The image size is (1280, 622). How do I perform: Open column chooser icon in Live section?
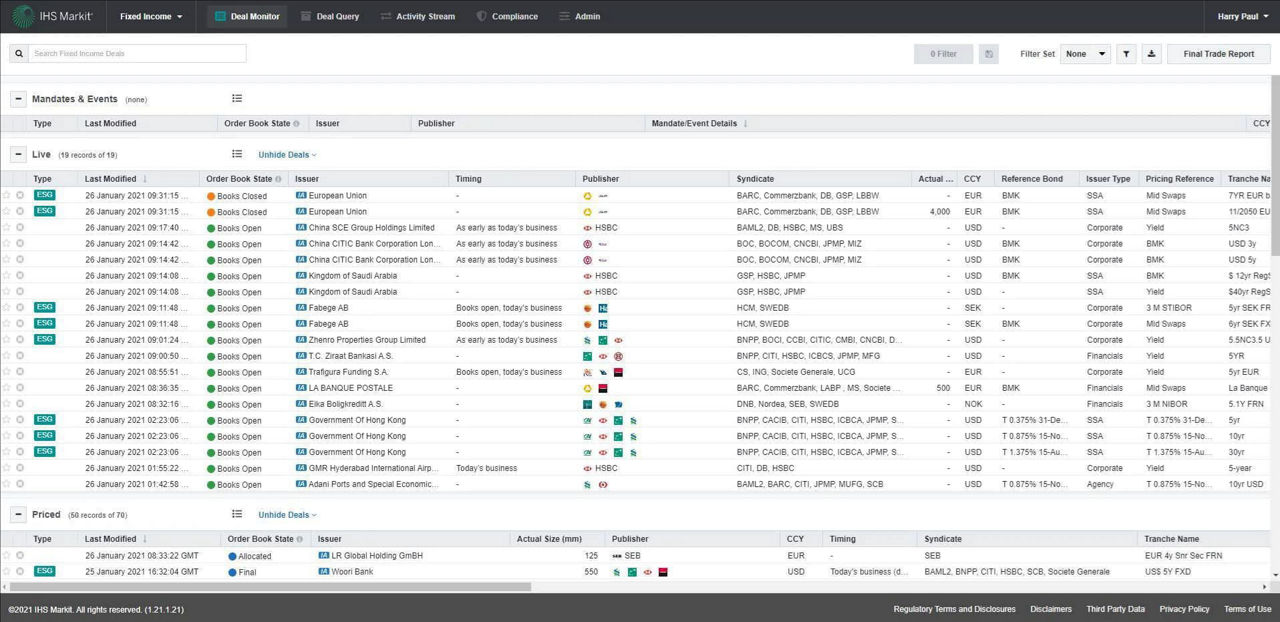click(237, 154)
